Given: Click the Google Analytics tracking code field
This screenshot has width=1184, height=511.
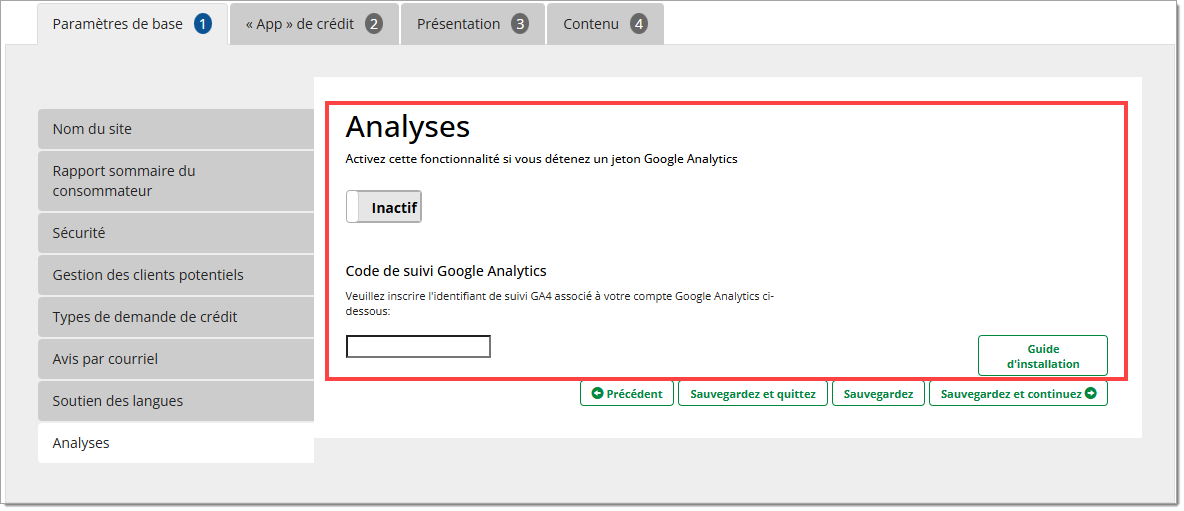Looking at the screenshot, I should [418, 347].
